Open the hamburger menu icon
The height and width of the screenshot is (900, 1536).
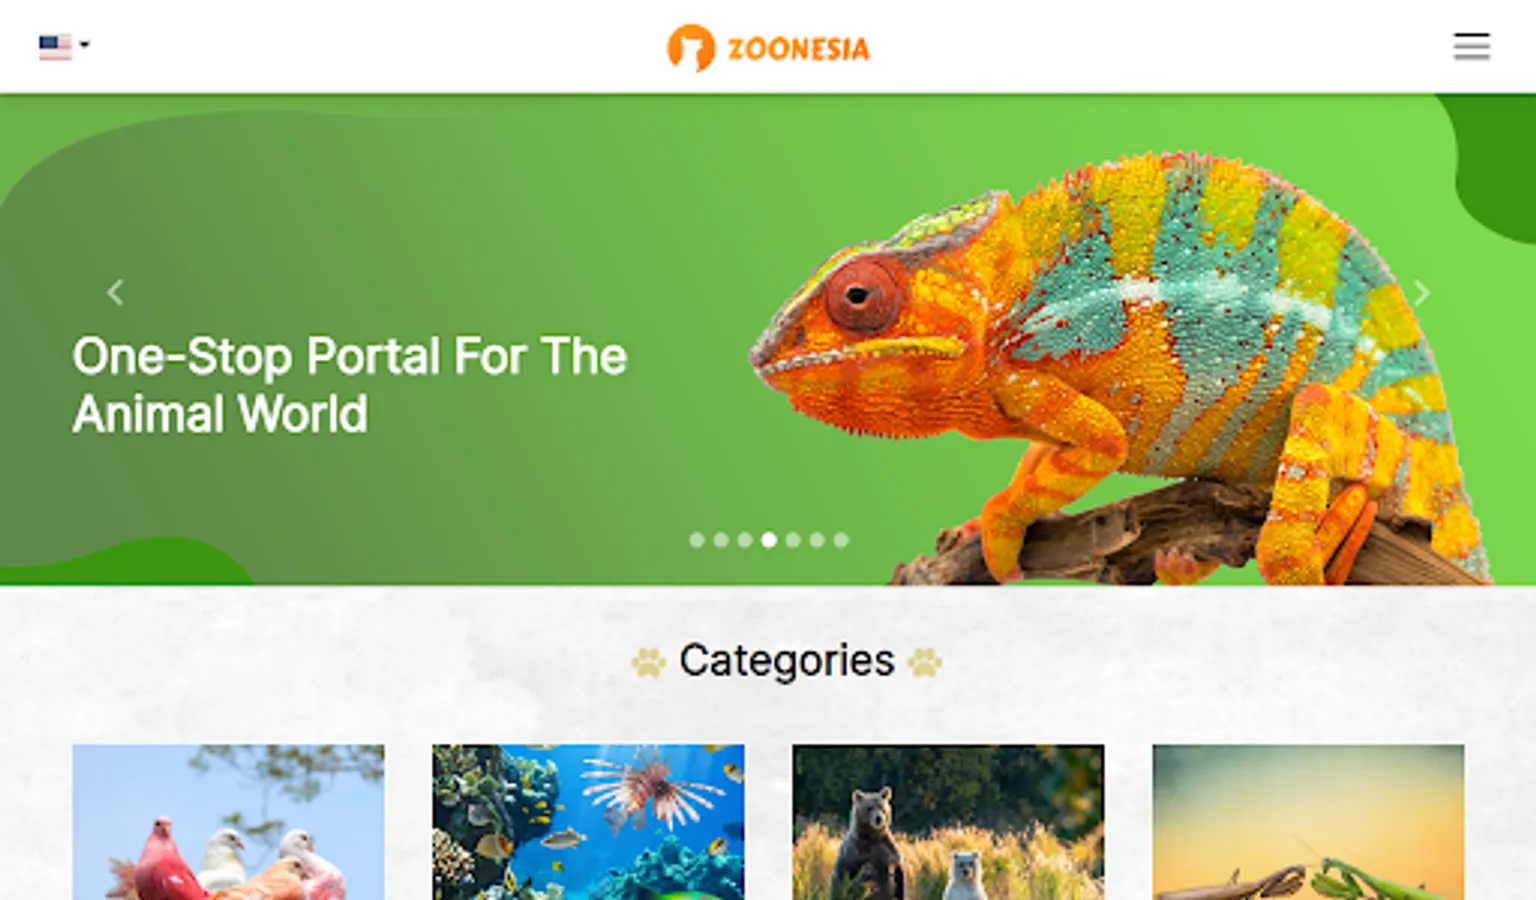click(x=1471, y=46)
